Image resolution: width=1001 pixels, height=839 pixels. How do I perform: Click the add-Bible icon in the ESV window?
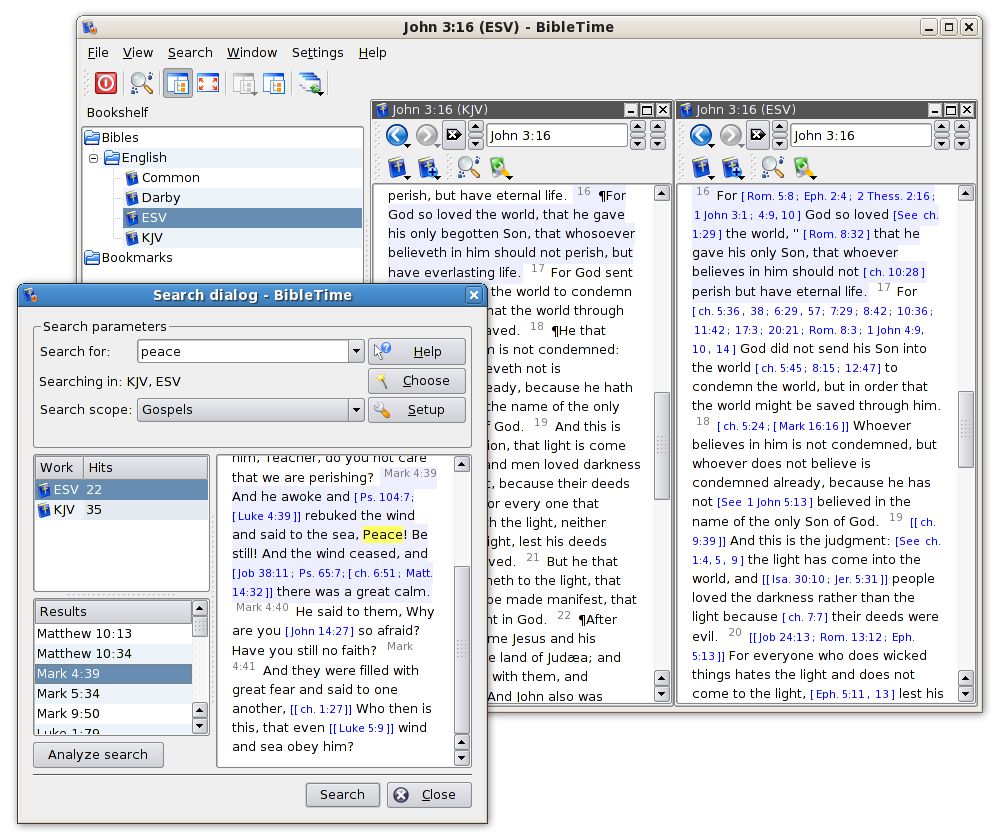pyautogui.click(x=733, y=166)
